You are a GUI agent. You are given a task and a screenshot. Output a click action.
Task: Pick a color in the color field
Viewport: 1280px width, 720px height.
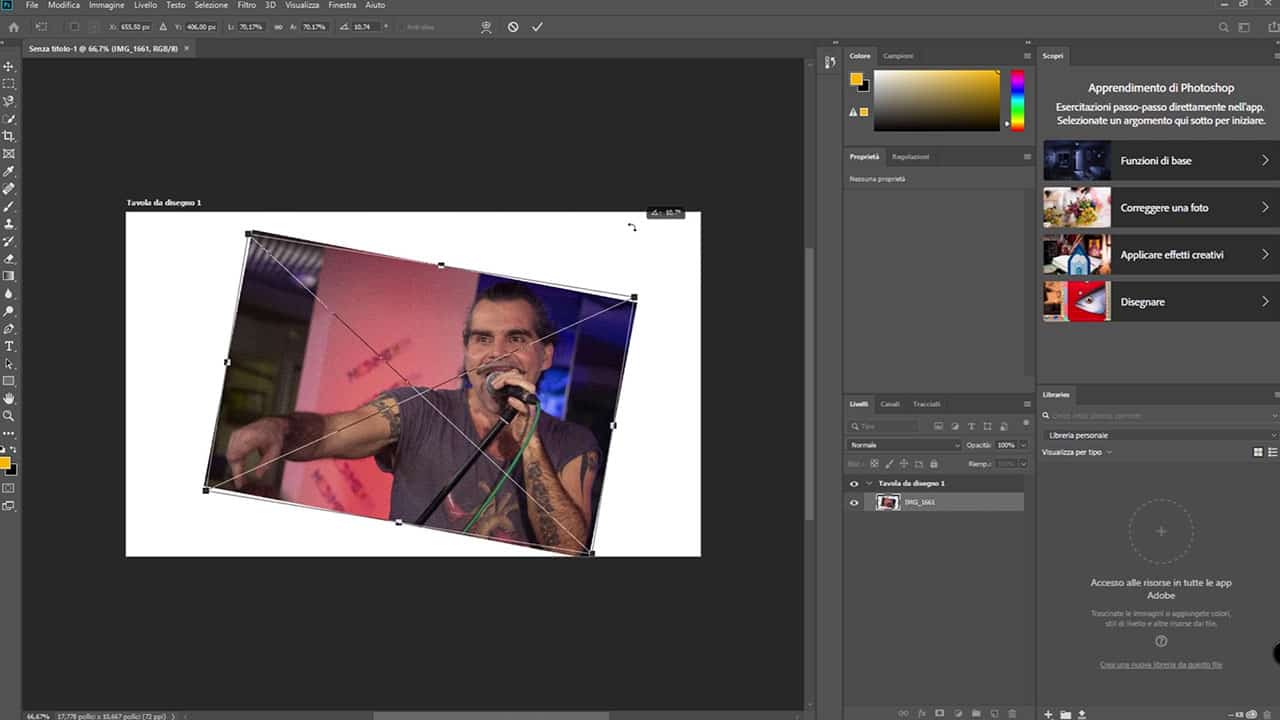coord(936,100)
